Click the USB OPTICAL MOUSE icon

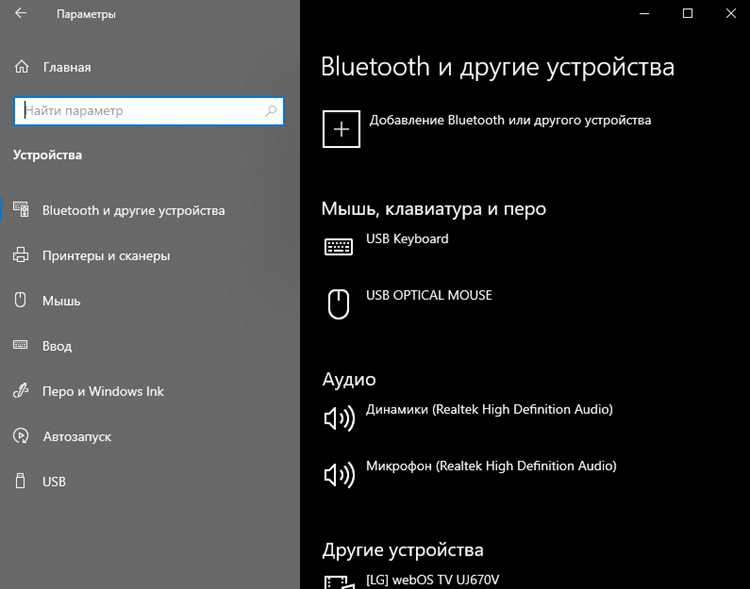coord(338,303)
